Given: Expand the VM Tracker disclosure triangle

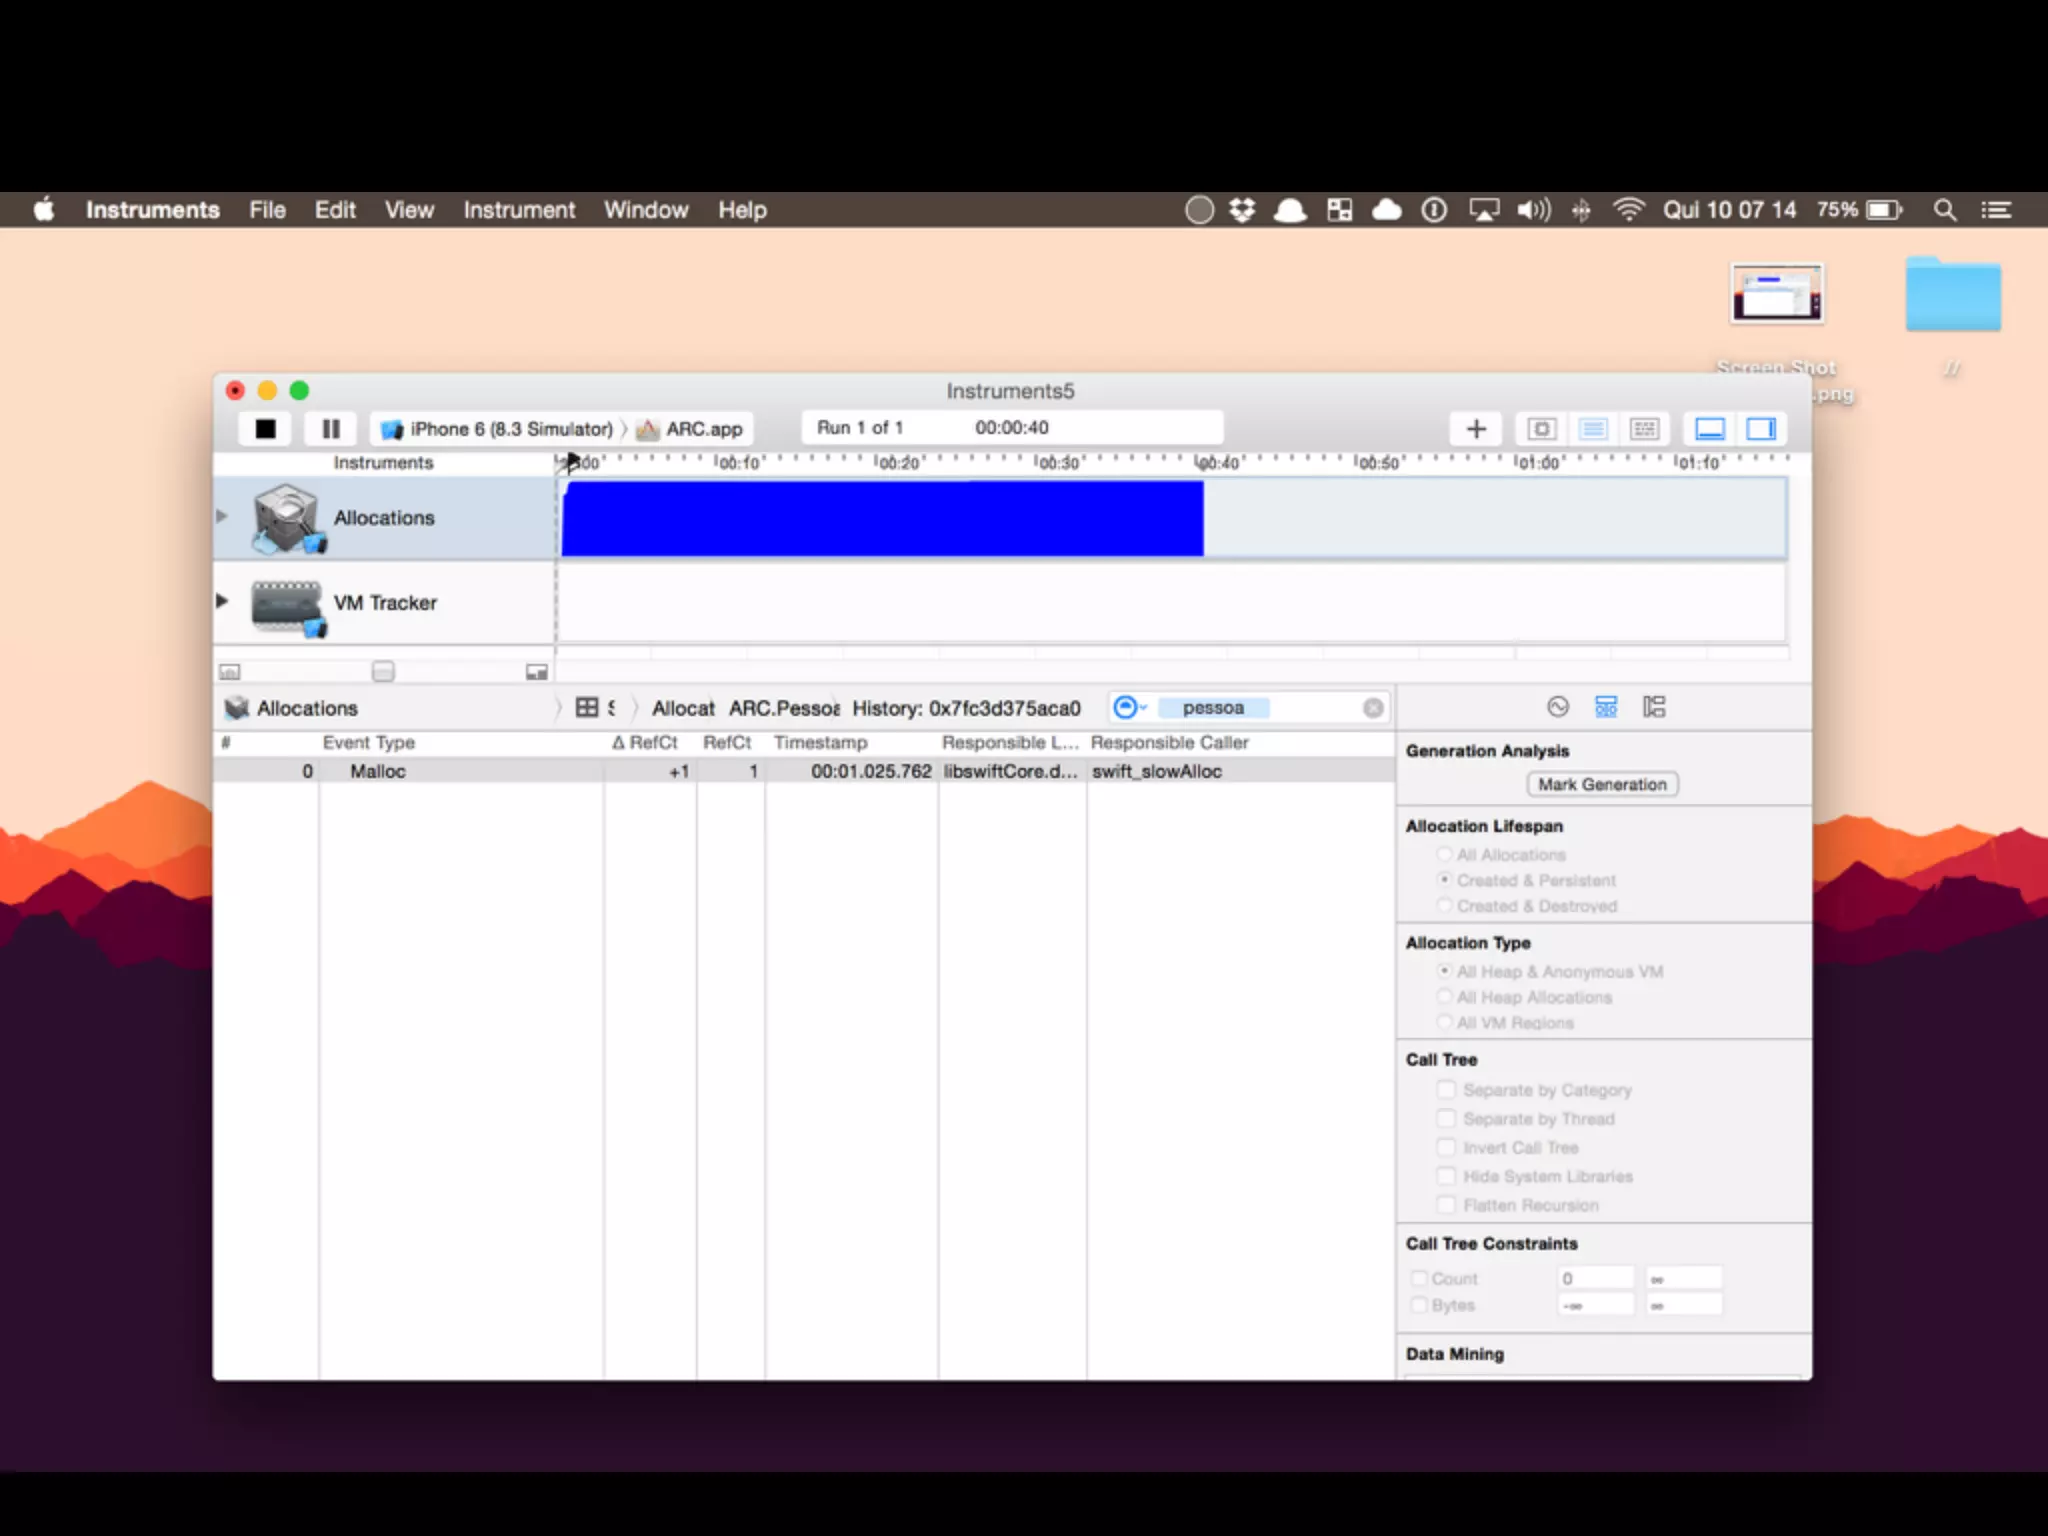Looking at the screenshot, I should 222,601.
